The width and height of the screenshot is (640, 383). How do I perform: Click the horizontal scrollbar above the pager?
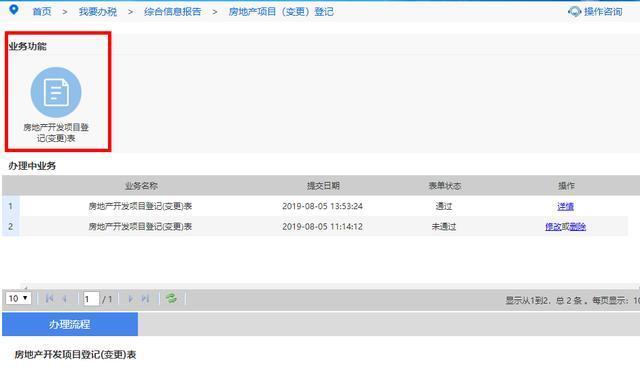(330, 286)
